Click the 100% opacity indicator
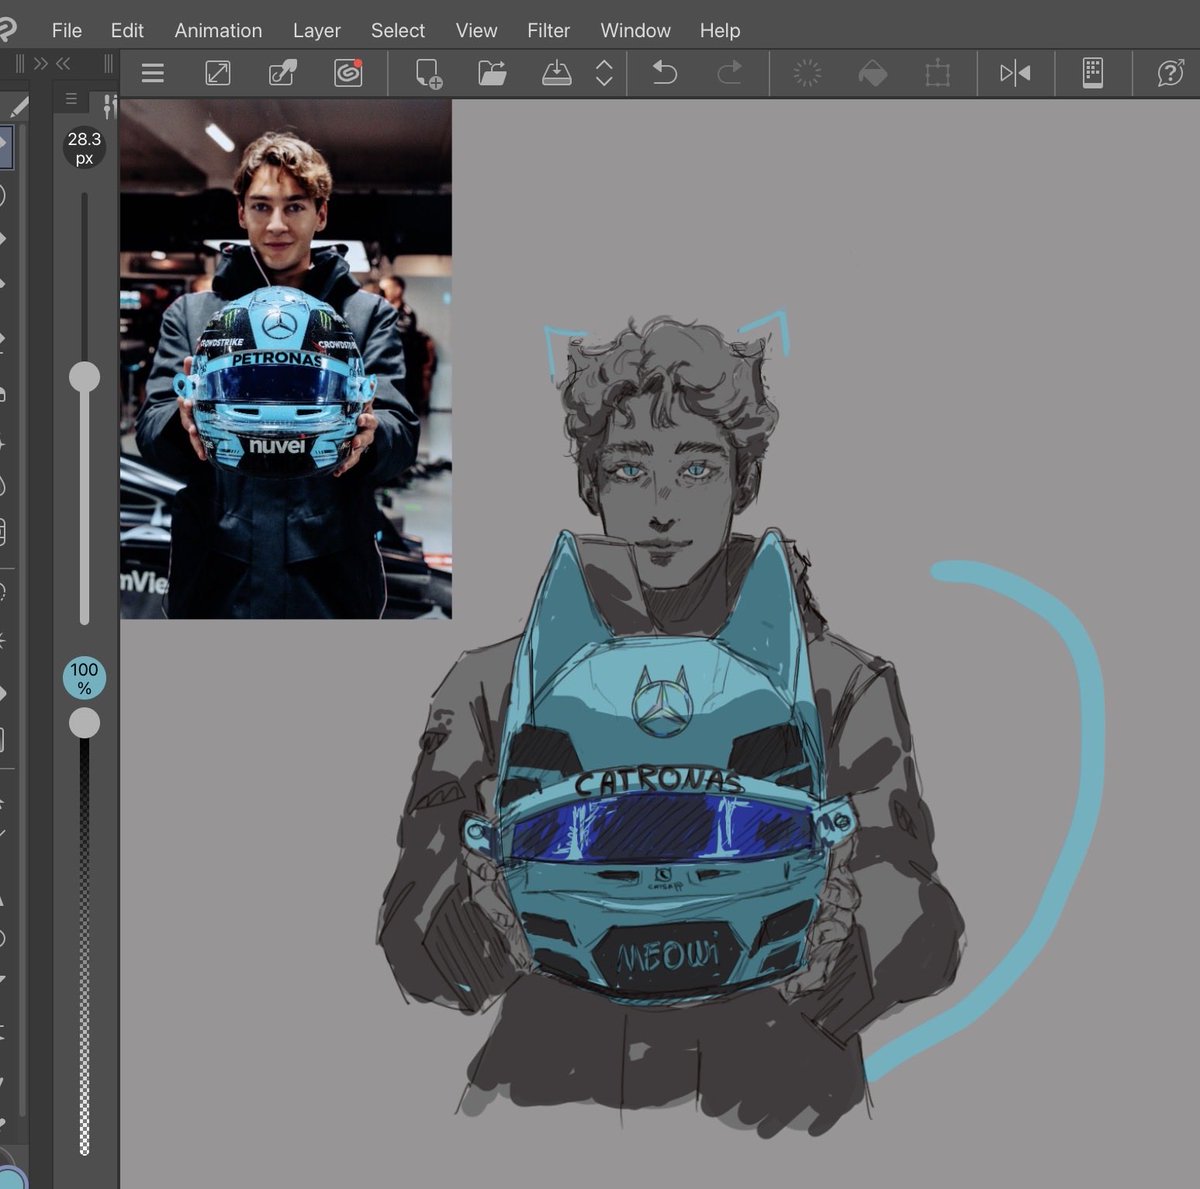 pos(84,678)
